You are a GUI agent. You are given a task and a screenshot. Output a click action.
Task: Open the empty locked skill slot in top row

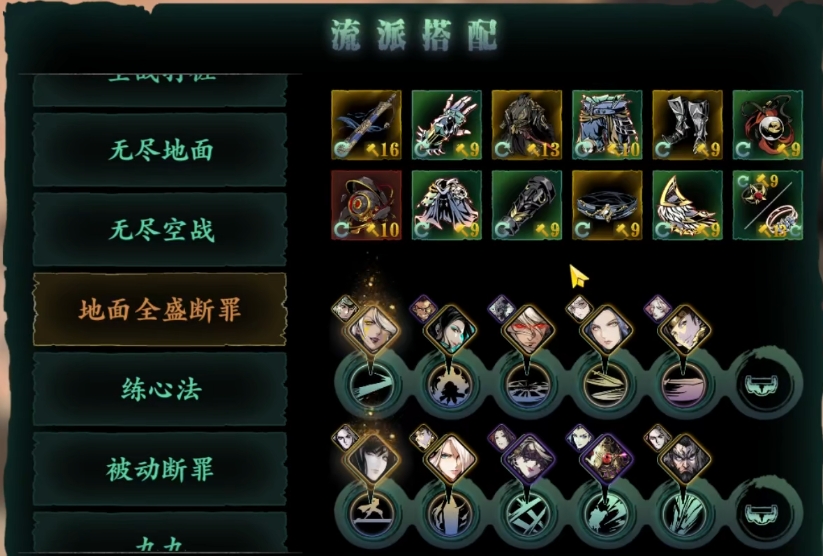click(764, 384)
